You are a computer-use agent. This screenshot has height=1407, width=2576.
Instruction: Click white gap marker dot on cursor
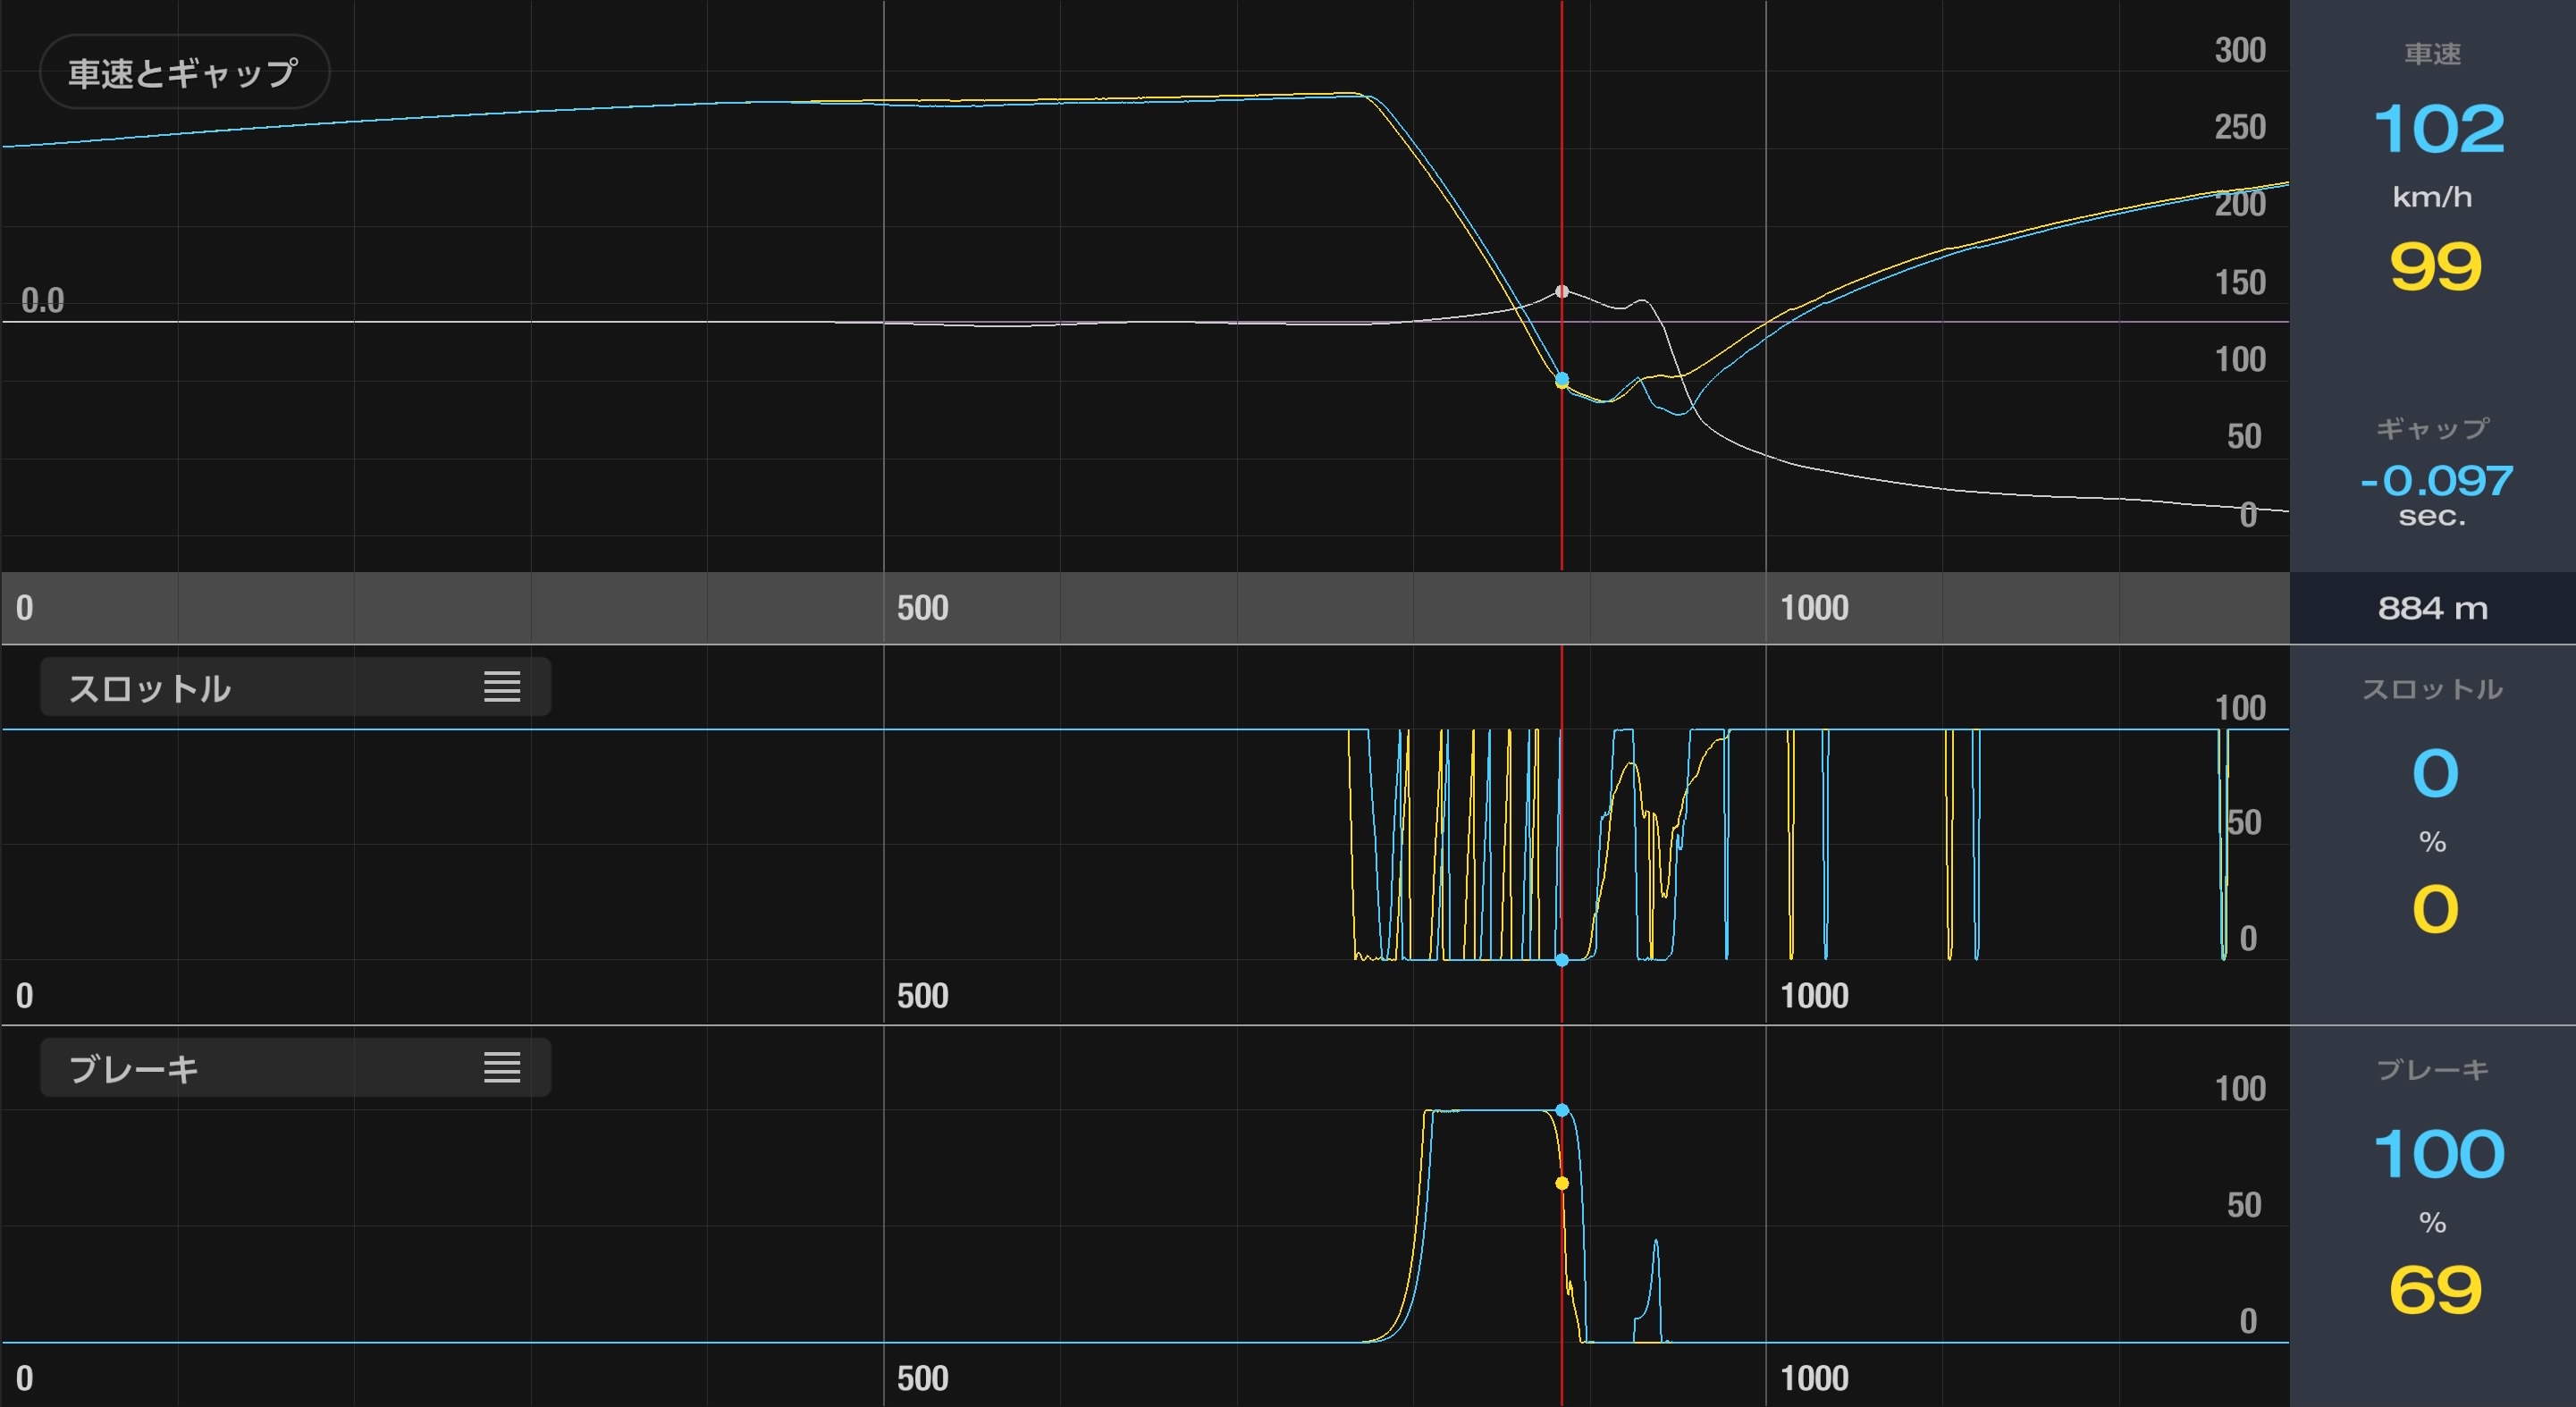(1562, 291)
